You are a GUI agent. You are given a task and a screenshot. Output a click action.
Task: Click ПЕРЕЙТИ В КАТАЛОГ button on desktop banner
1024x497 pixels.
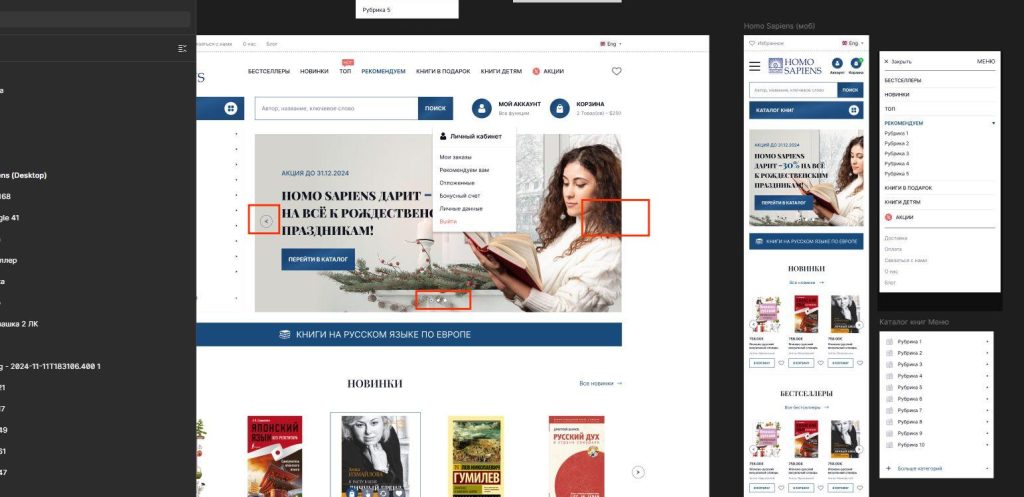(318, 259)
